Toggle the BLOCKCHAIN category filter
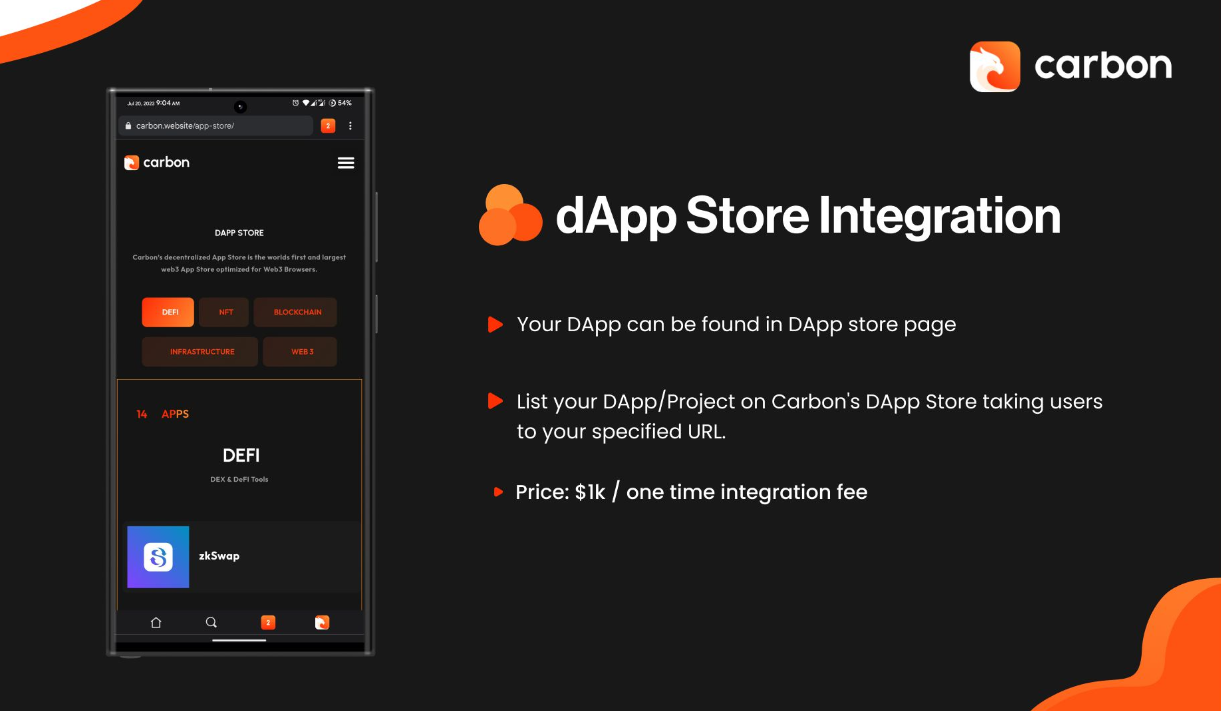1221x711 pixels. pos(297,311)
